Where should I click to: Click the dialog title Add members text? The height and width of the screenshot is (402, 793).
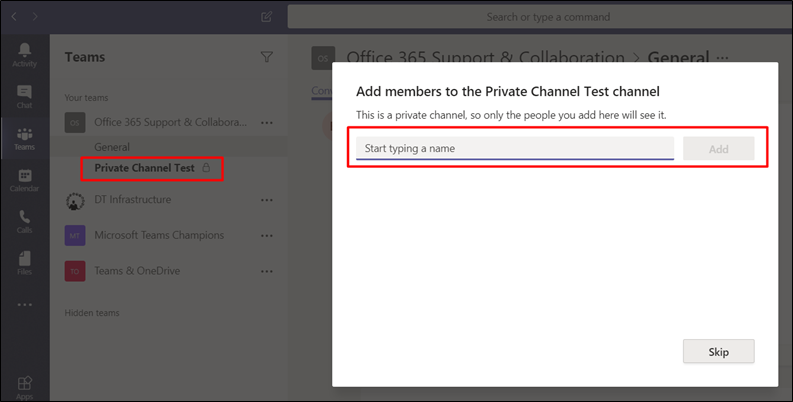tap(508, 92)
